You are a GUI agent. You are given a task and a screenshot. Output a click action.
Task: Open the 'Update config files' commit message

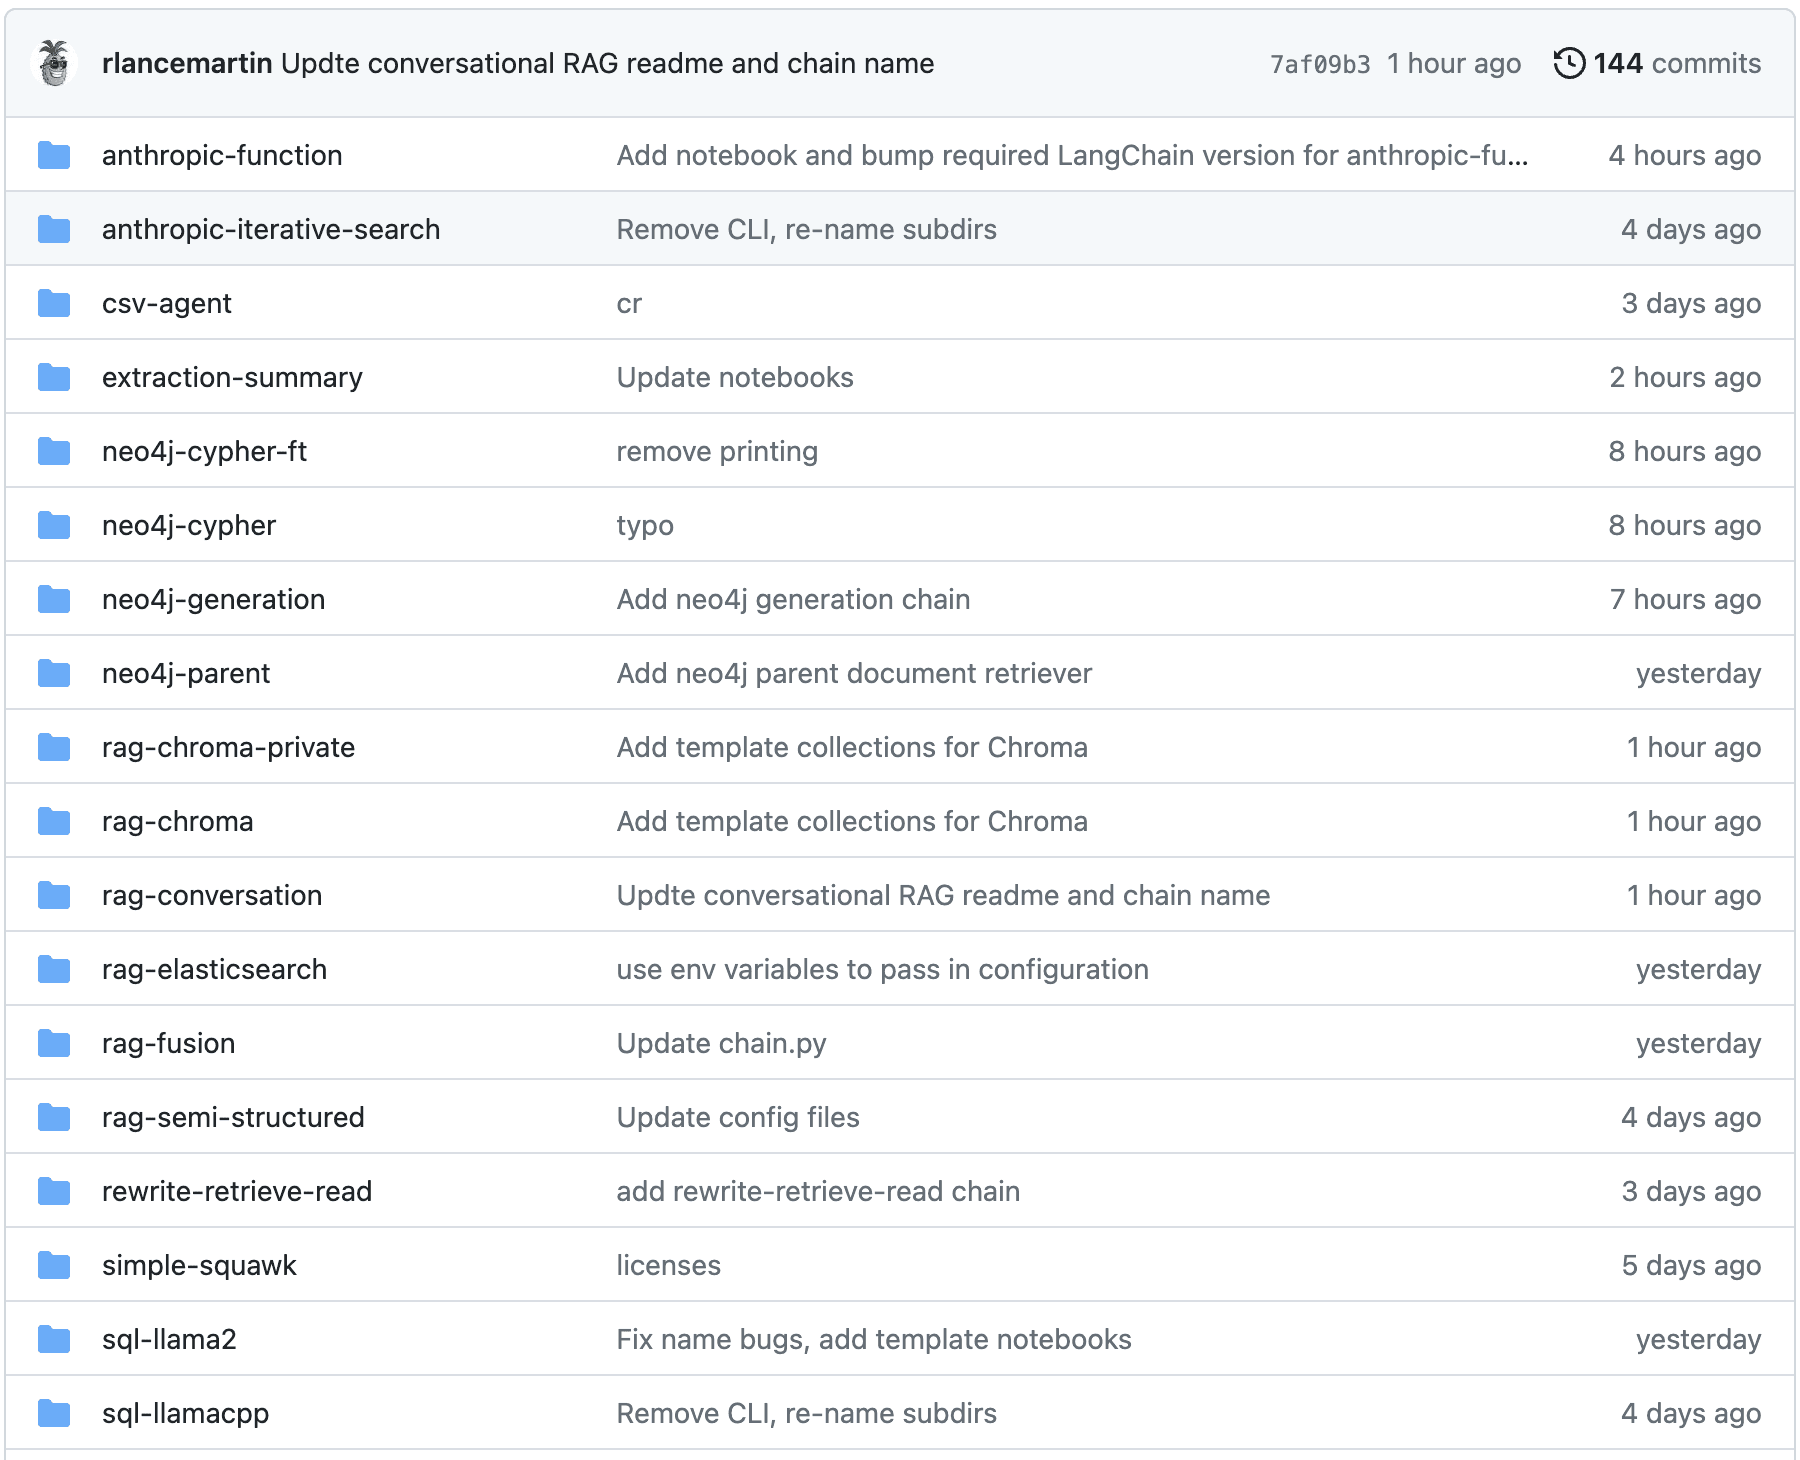738,1117
